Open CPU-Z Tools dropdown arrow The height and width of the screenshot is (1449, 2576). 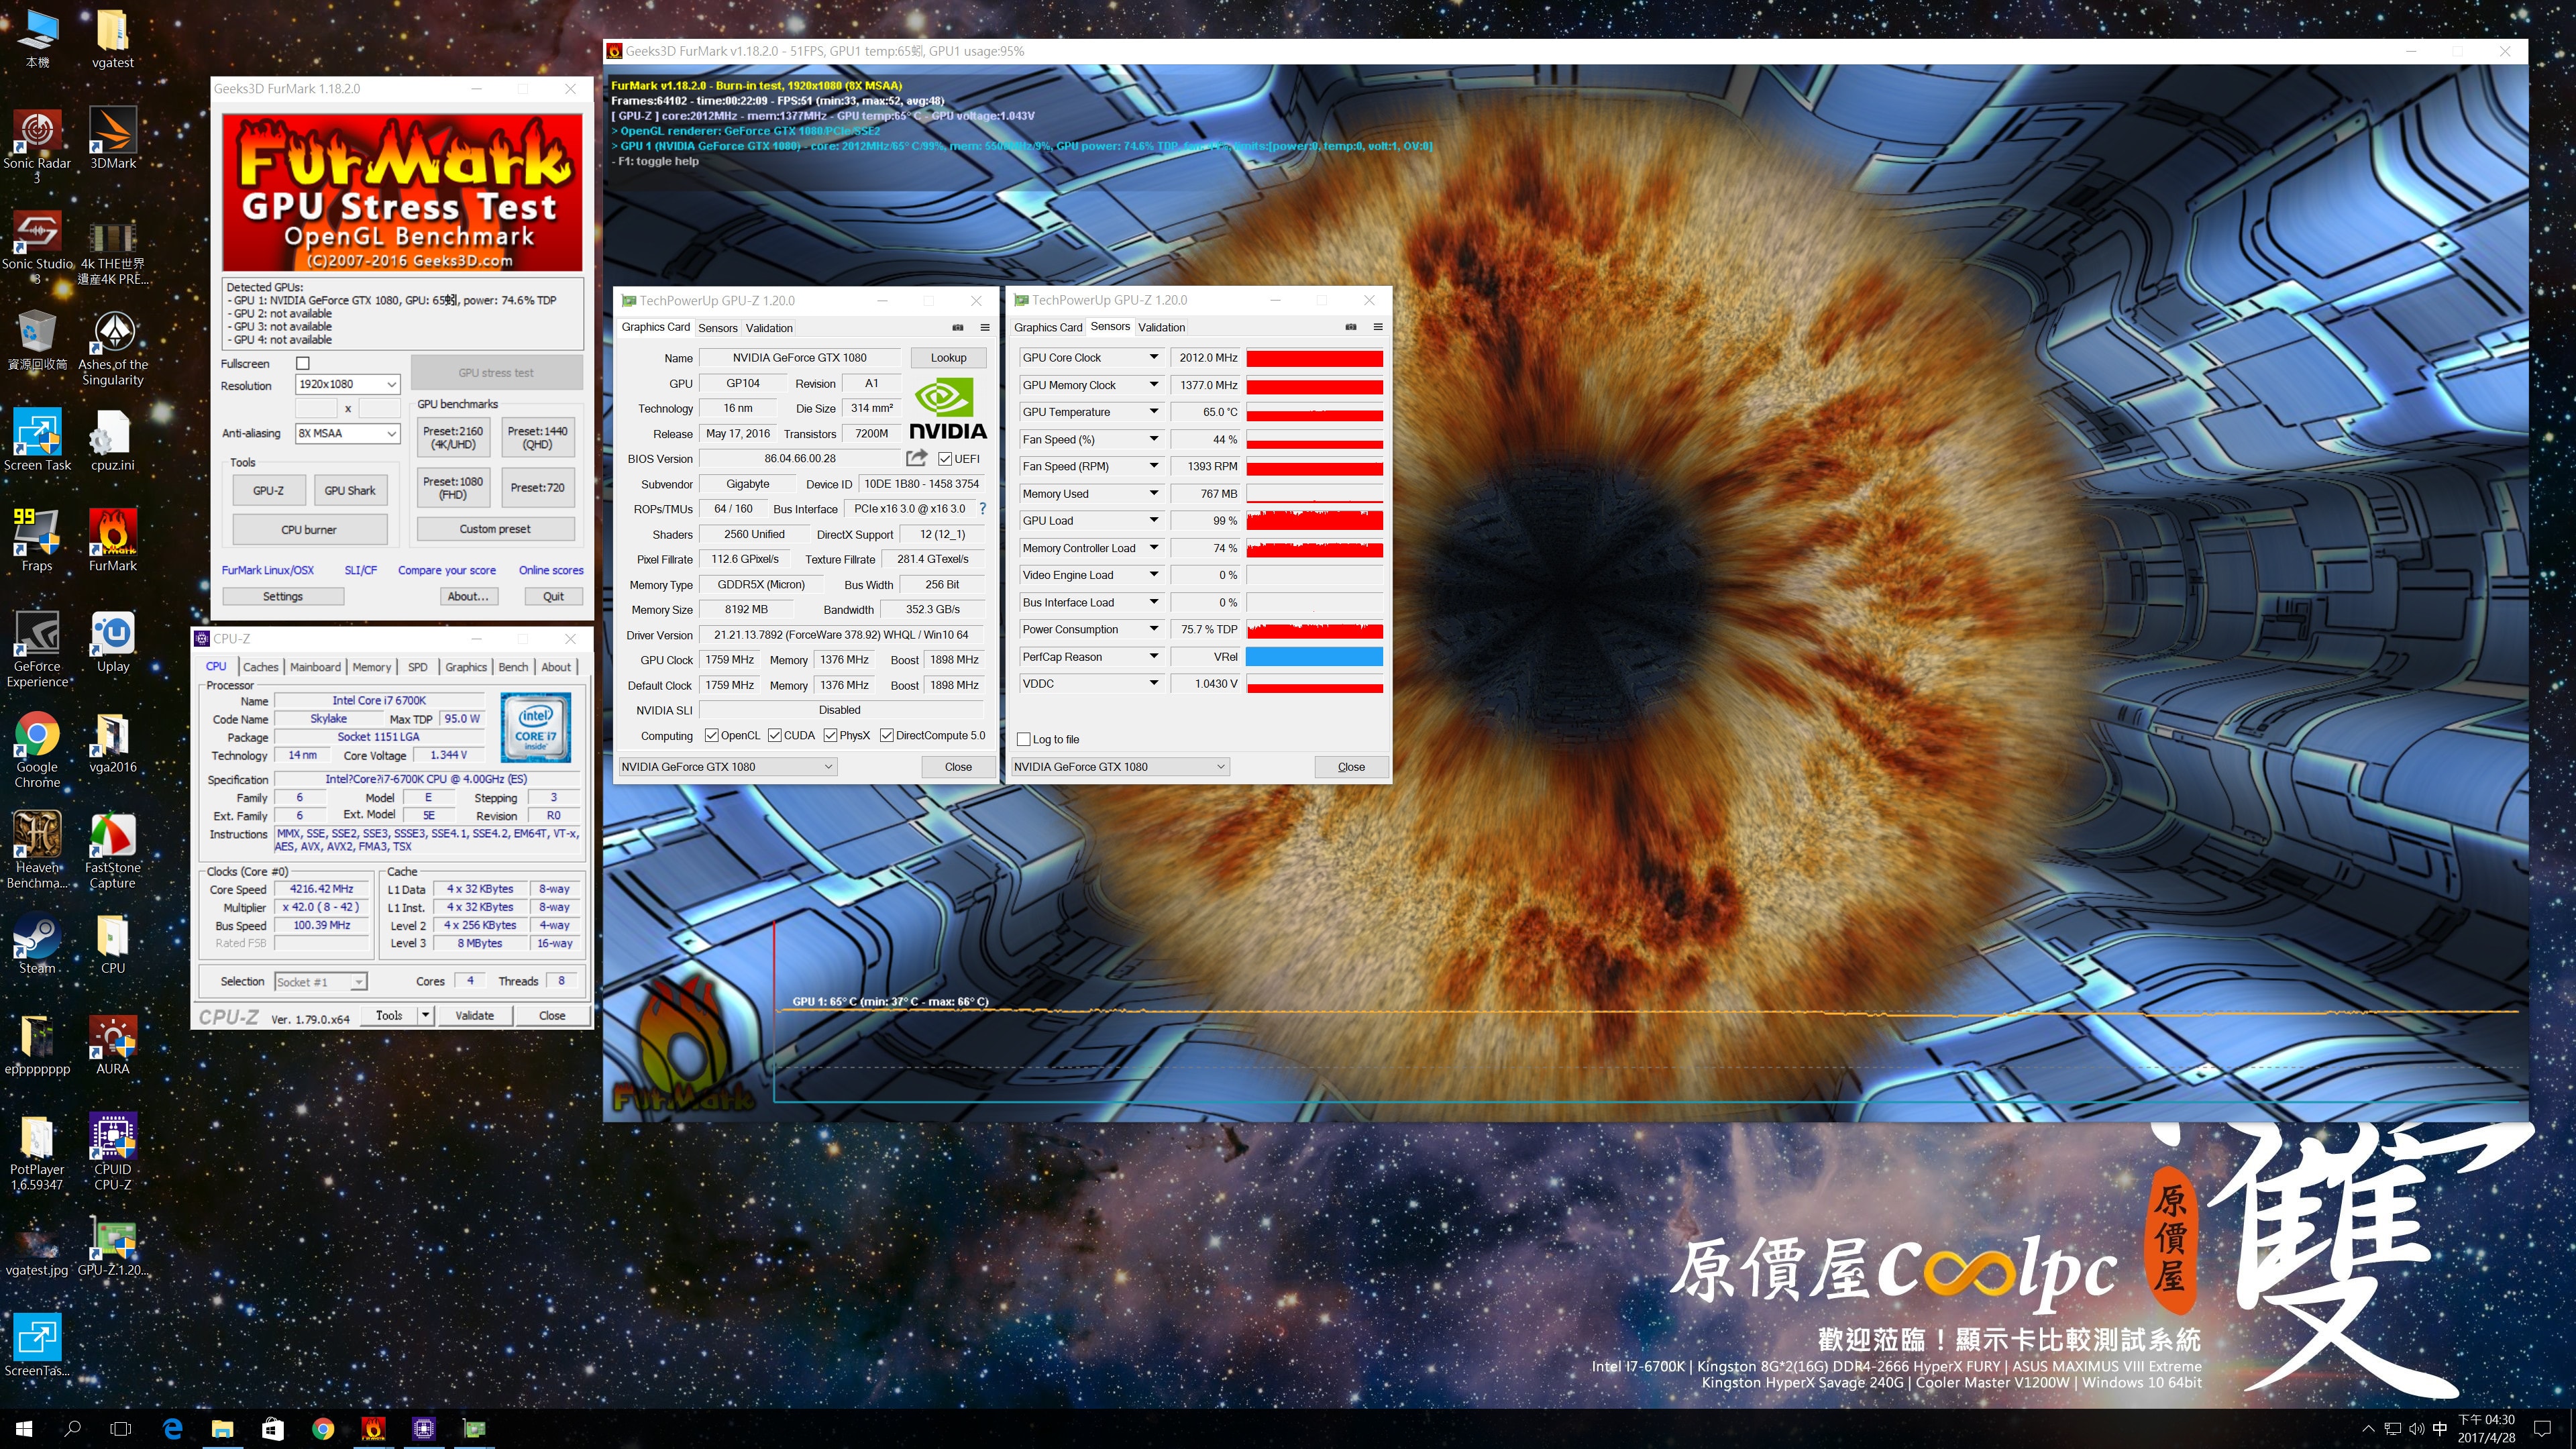pyautogui.click(x=425, y=1015)
